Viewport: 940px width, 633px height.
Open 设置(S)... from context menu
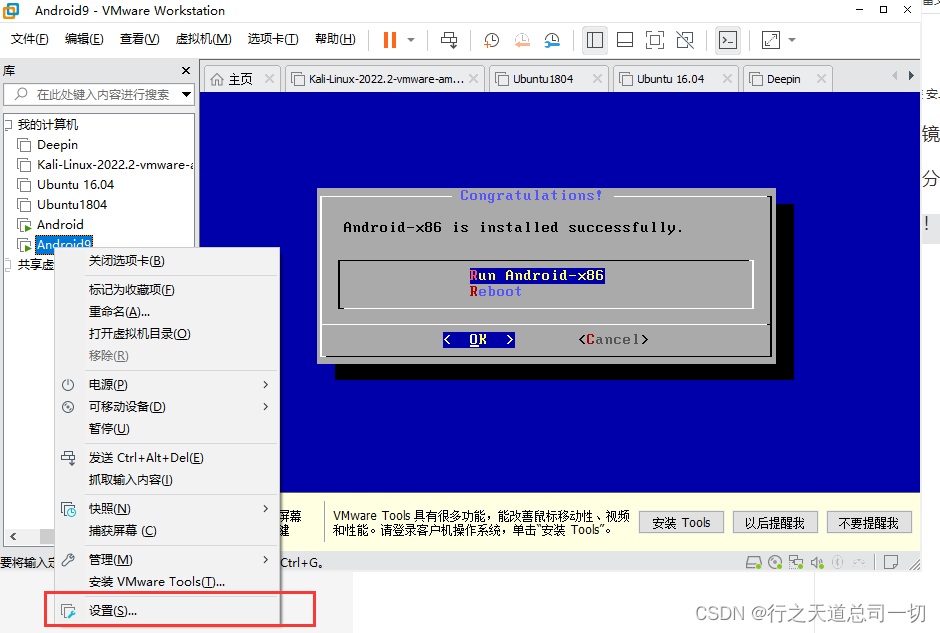pyautogui.click(x=167, y=611)
